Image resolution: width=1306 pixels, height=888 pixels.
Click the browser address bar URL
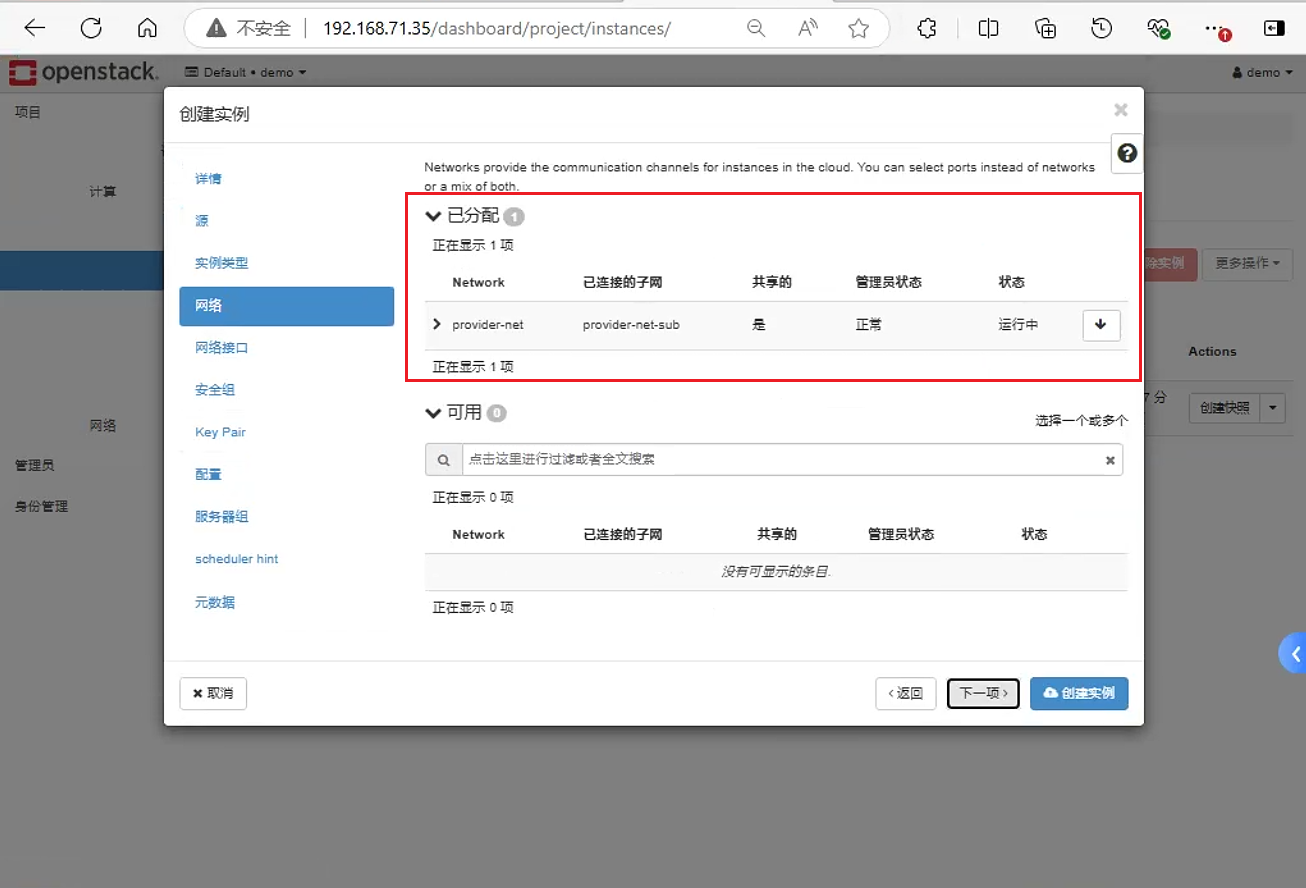pyautogui.click(x=497, y=28)
